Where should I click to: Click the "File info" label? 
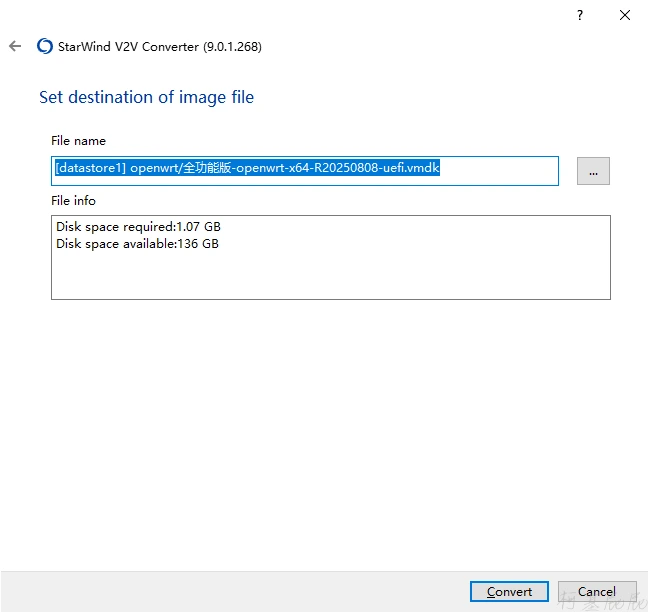(x=73, y=201)
